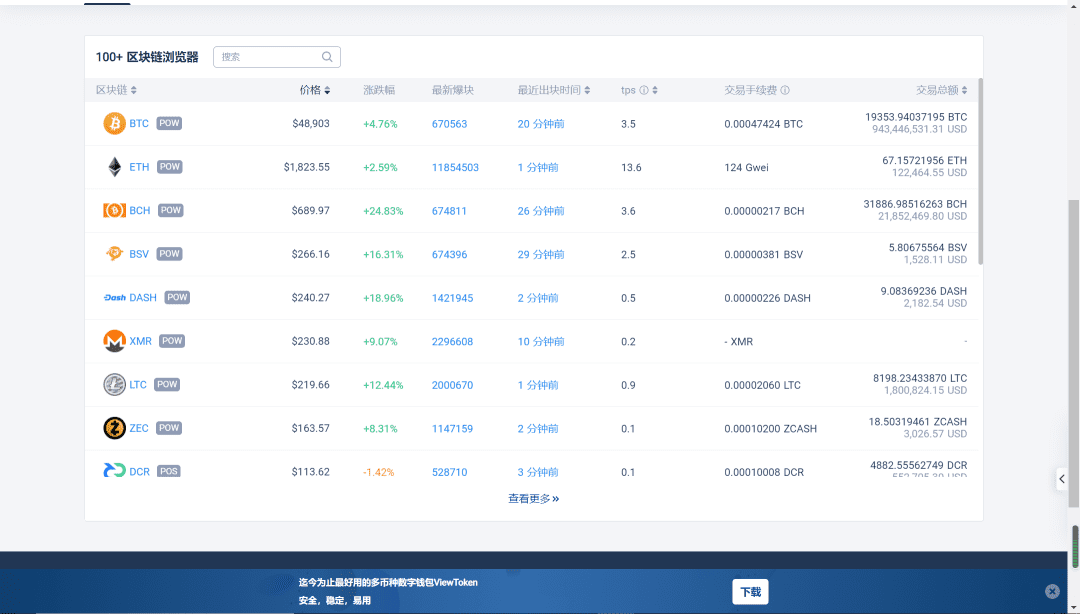Click 100+ 区块链浏览器 heading

147,57
